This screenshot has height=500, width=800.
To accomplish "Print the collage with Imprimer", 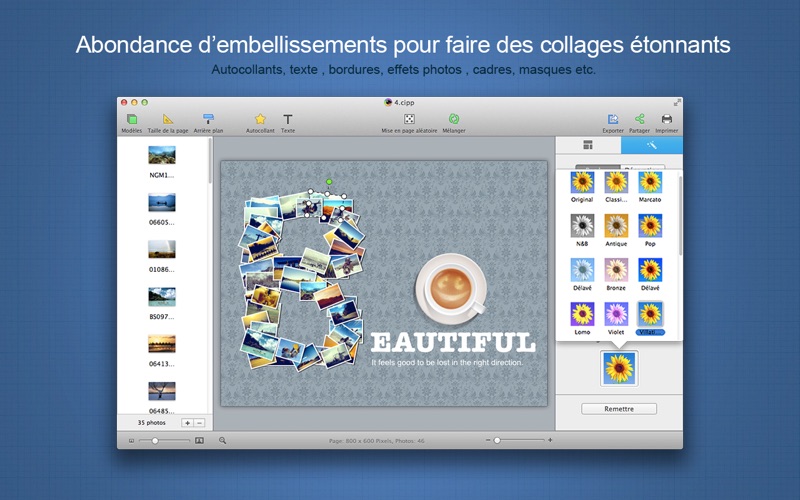I will tap(667, 123).
